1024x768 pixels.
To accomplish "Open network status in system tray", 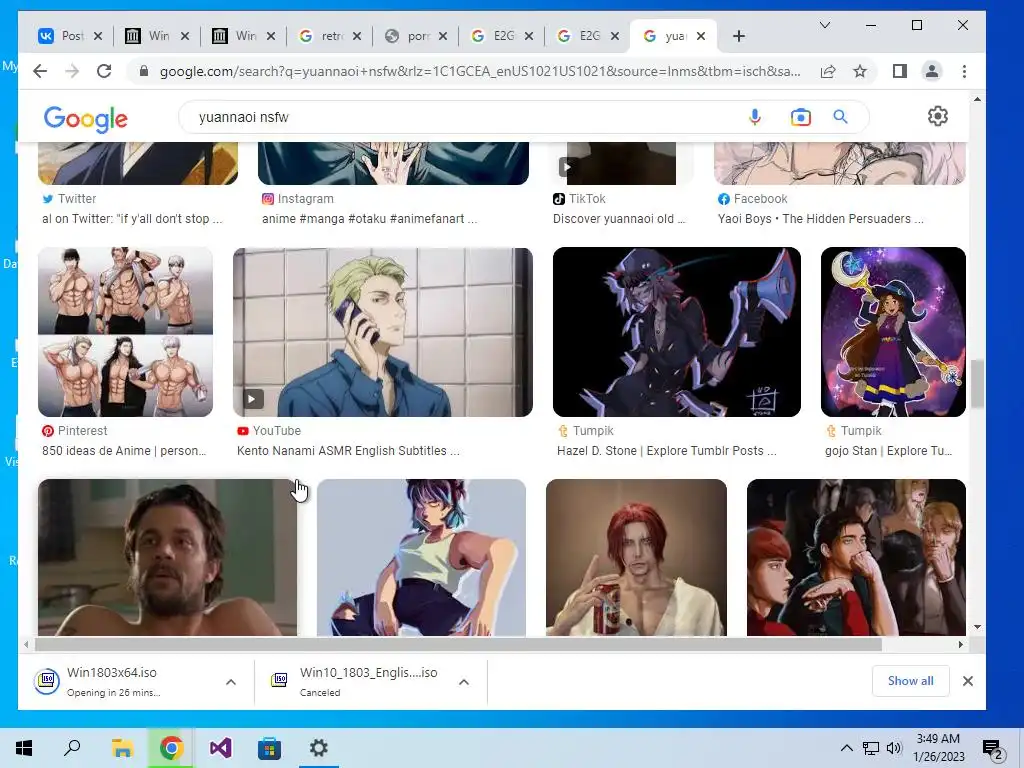I will (x=871, y=748).
